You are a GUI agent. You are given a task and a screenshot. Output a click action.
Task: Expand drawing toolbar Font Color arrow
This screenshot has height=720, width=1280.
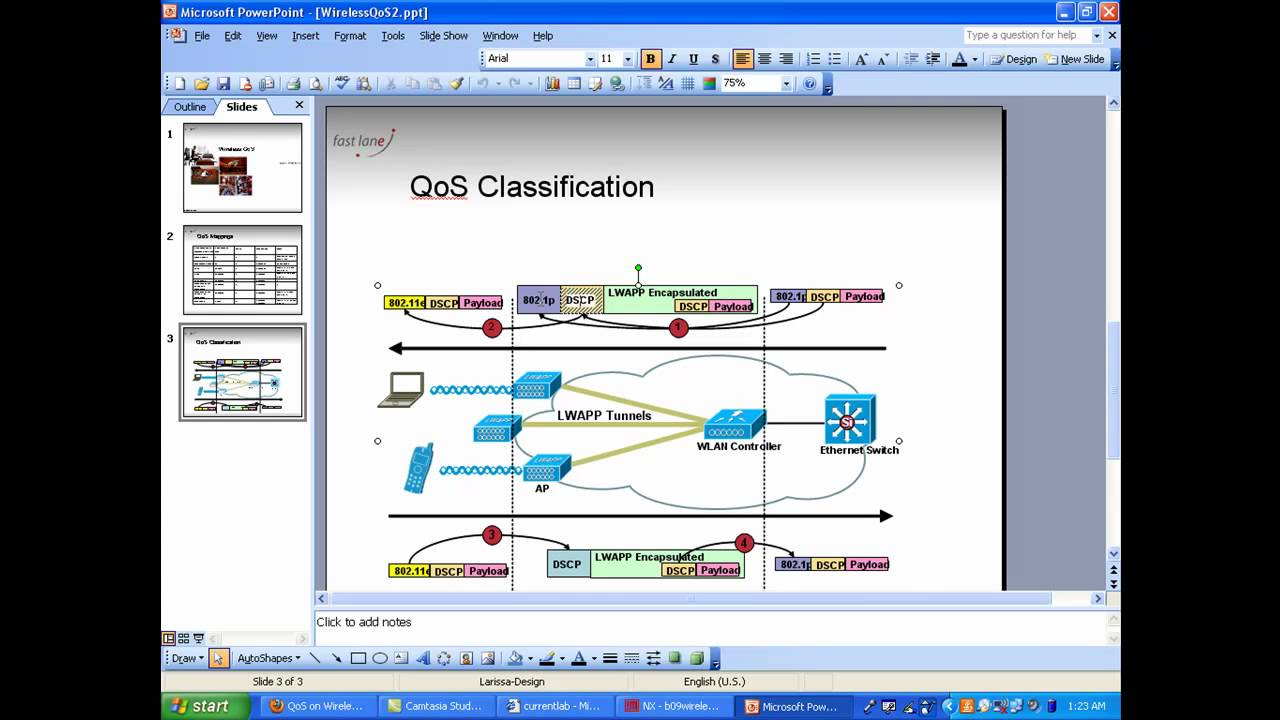(x=594, y=658)
